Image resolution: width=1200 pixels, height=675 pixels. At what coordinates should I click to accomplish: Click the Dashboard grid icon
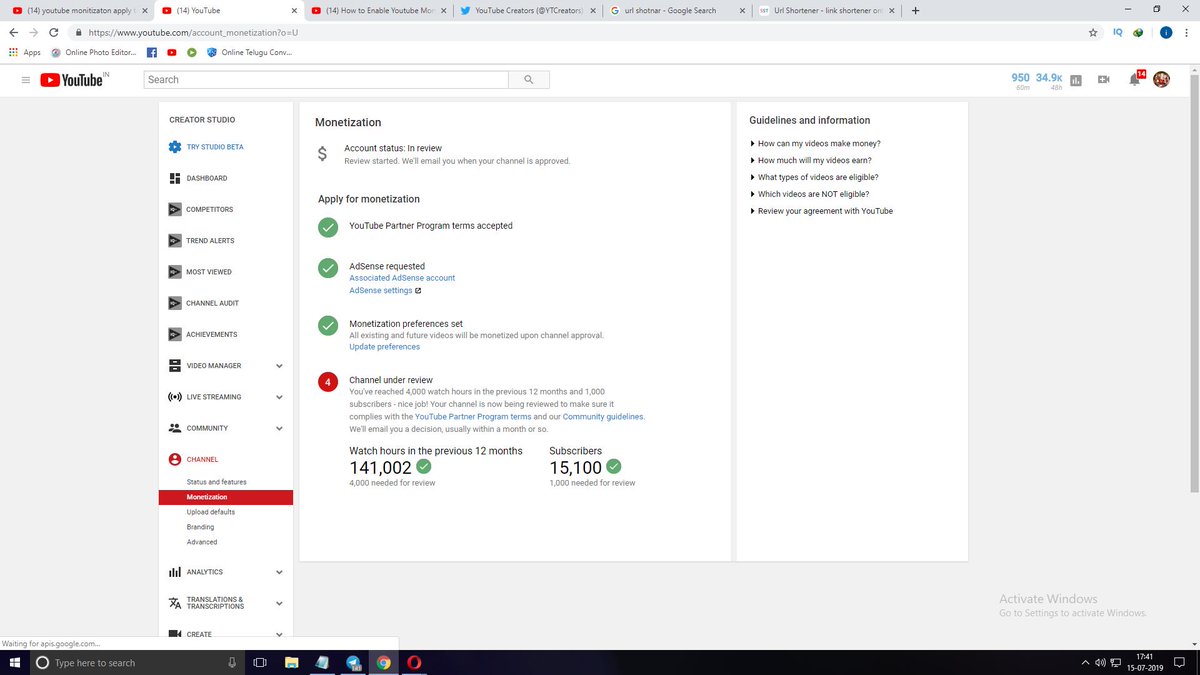point(175,178)
